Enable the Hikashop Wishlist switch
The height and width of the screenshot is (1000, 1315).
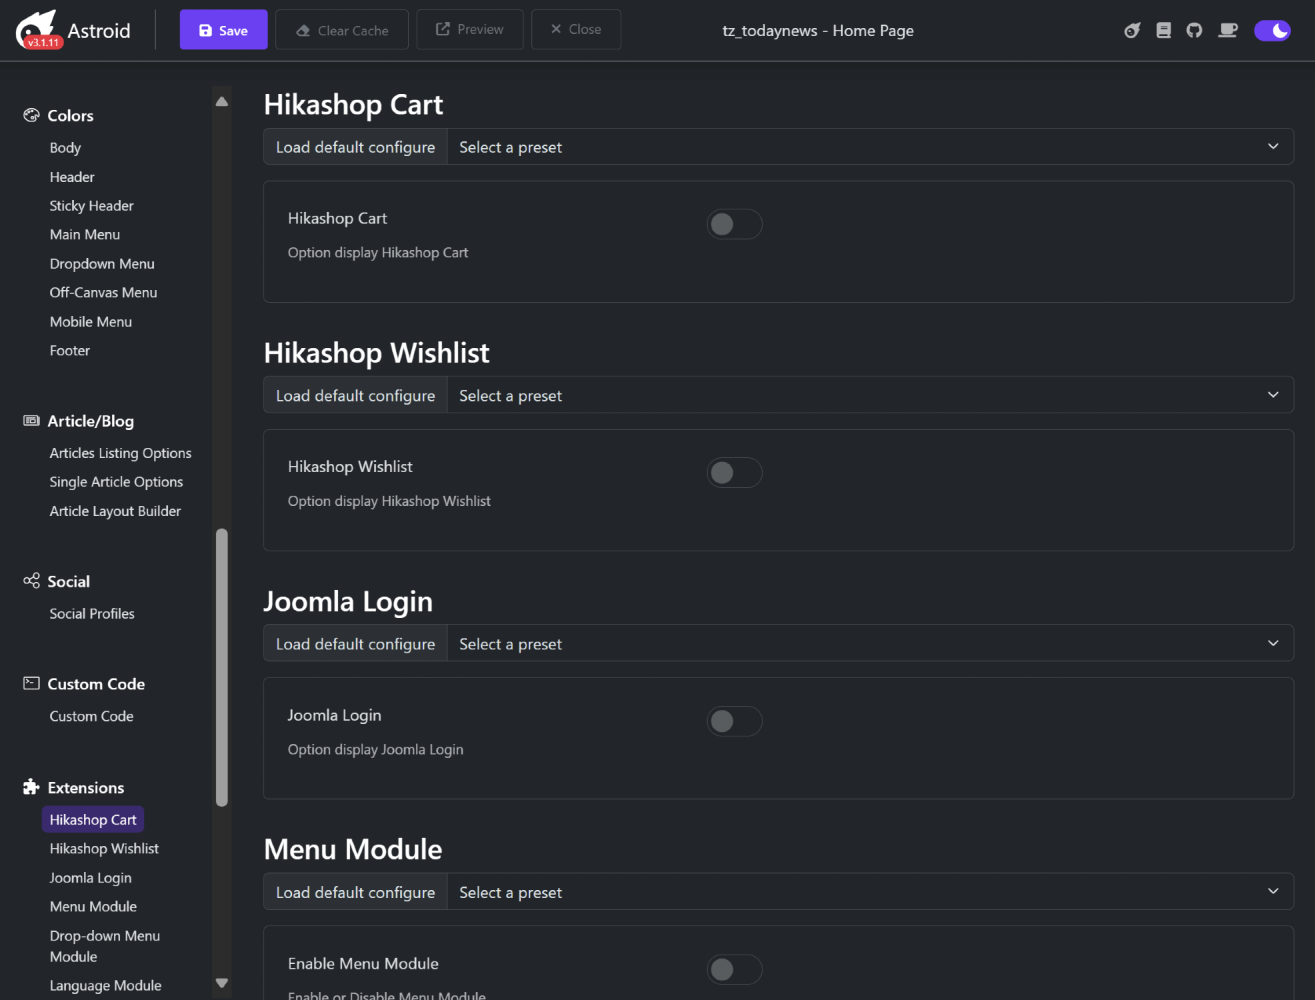pyautogui.click(x=734, y=472)
